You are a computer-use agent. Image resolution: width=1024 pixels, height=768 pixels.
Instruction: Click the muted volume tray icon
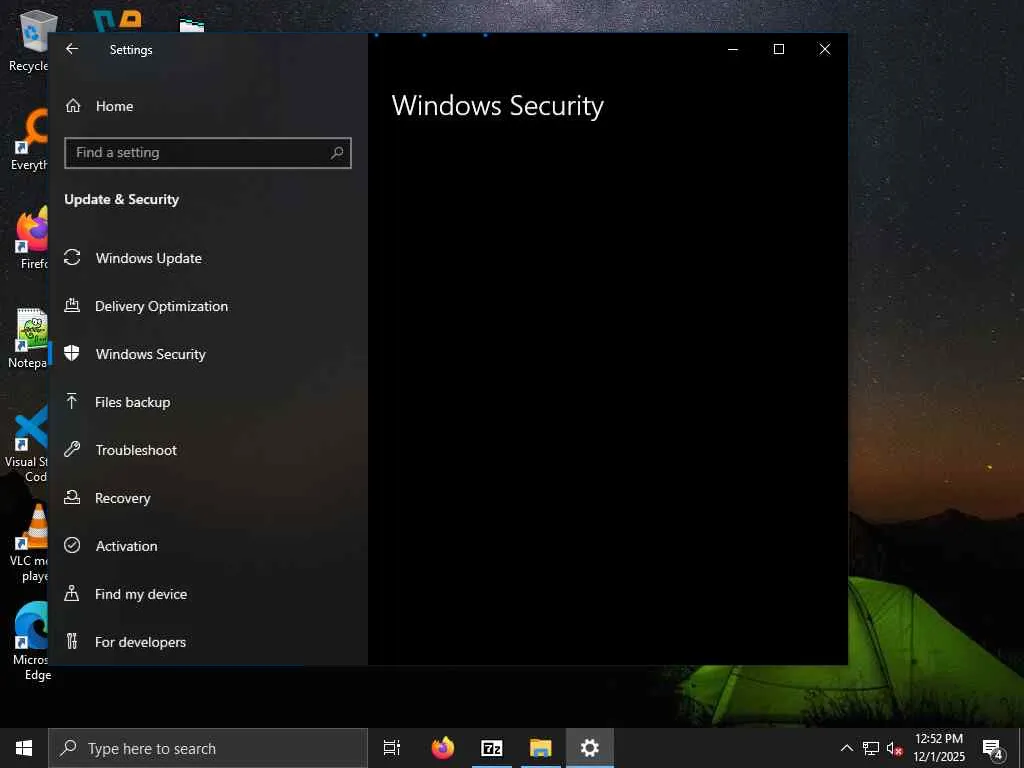pos(894,748)
